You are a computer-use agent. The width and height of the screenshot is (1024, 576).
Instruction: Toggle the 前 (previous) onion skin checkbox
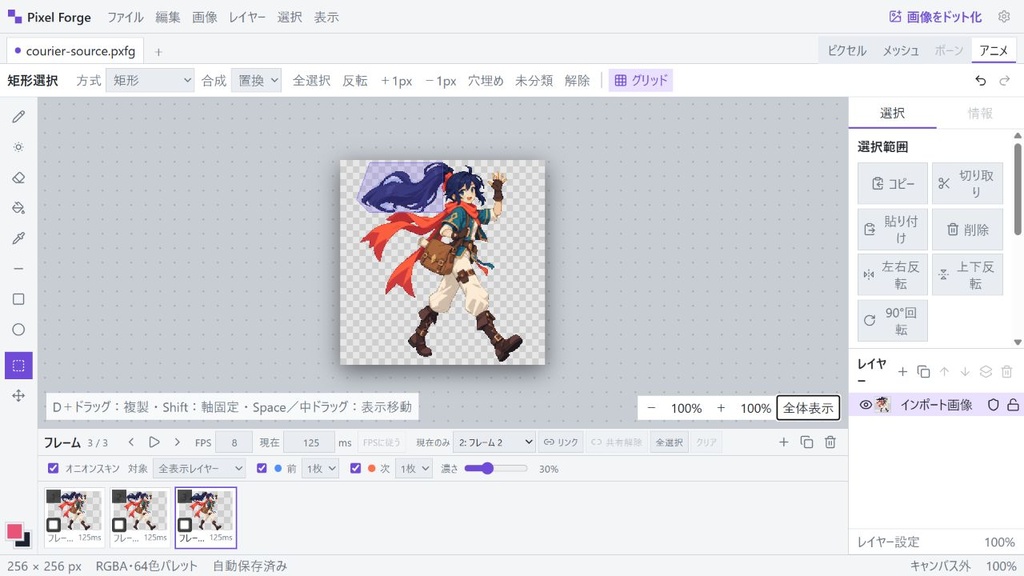262,468
